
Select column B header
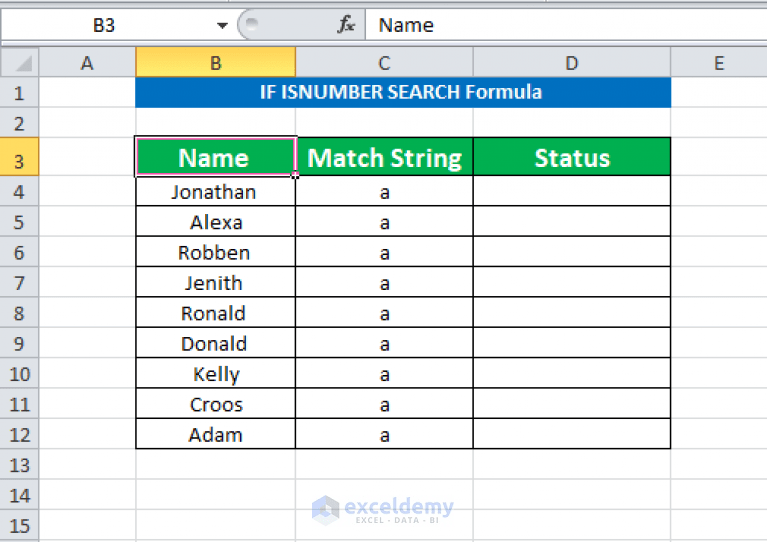(x=216, y=63)
